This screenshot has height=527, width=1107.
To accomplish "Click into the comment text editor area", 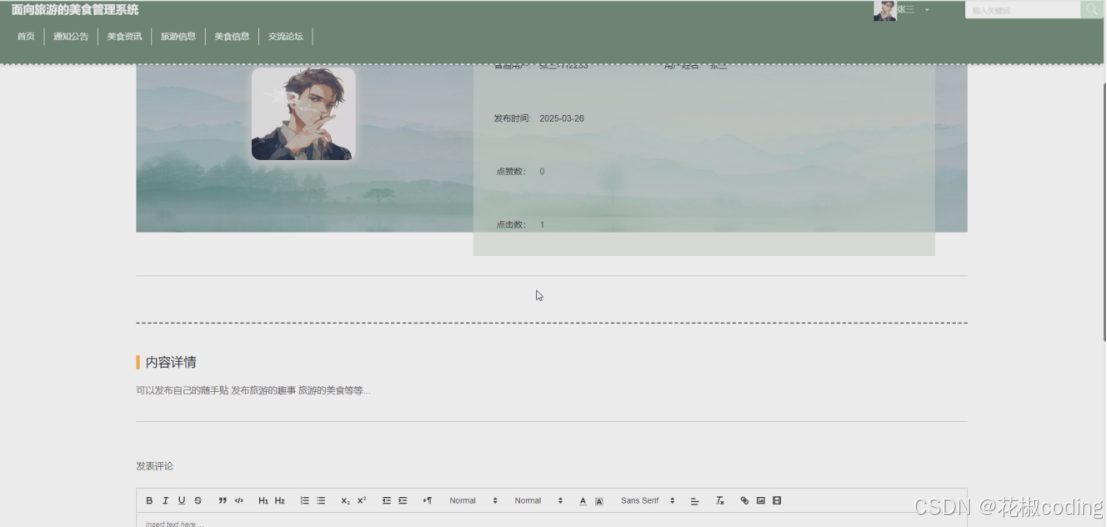I will 551,521.
